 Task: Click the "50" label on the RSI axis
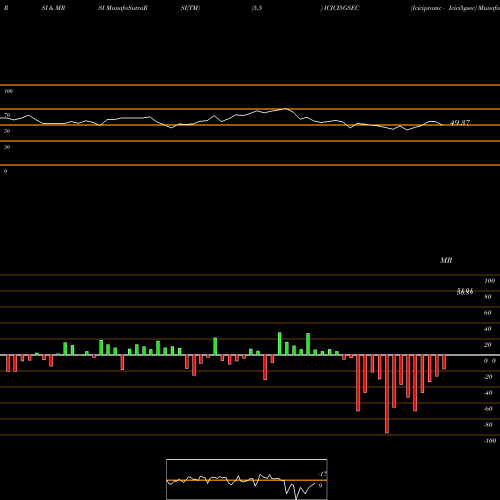pyautogui.click(x=7, y=131)
